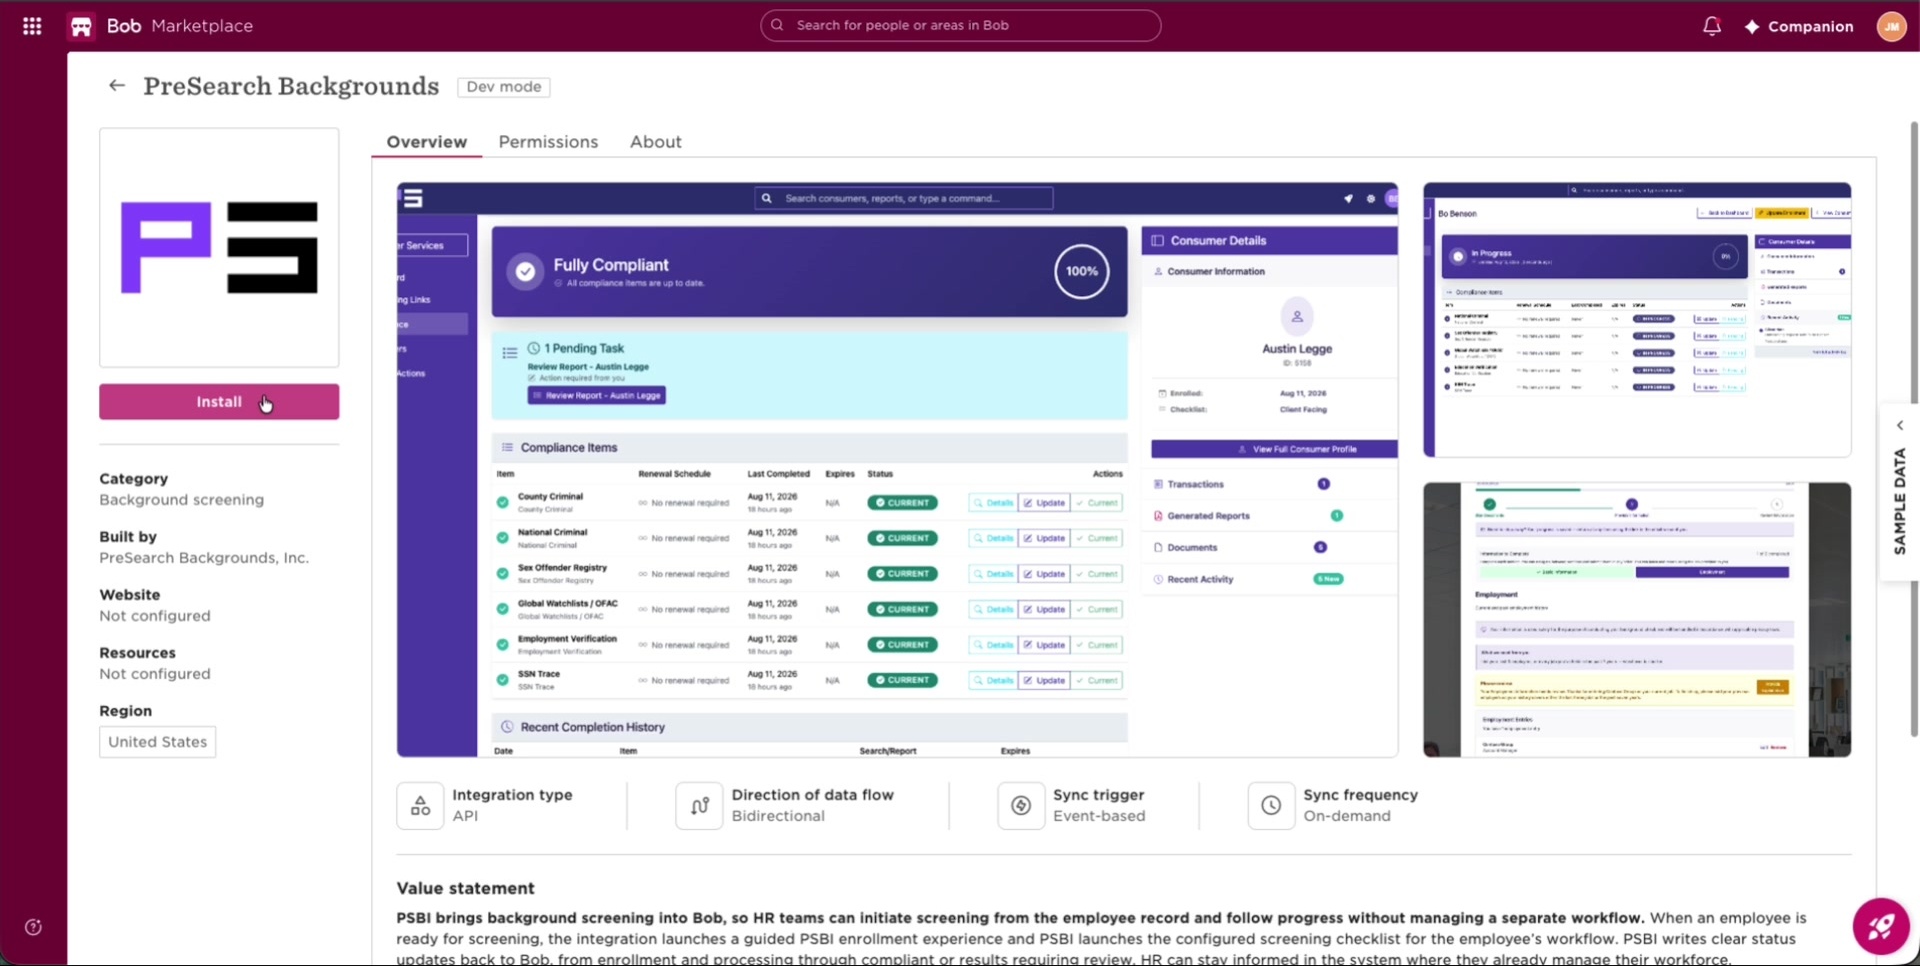Click the Value statement heading
This screenshot has height=966, width=1920.
465,888
